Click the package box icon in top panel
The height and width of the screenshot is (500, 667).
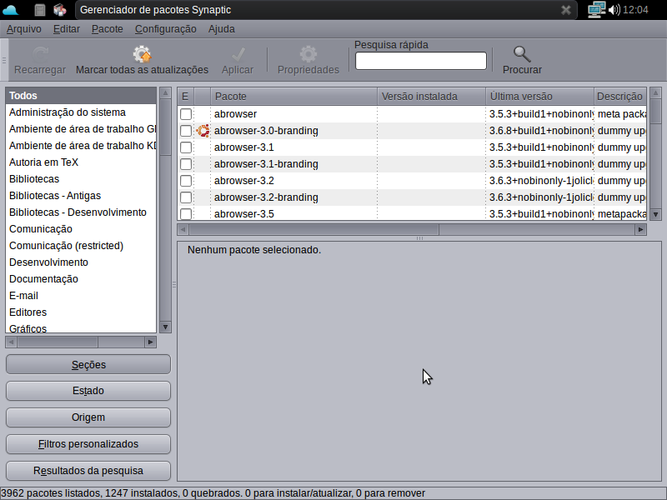point(60,9)
